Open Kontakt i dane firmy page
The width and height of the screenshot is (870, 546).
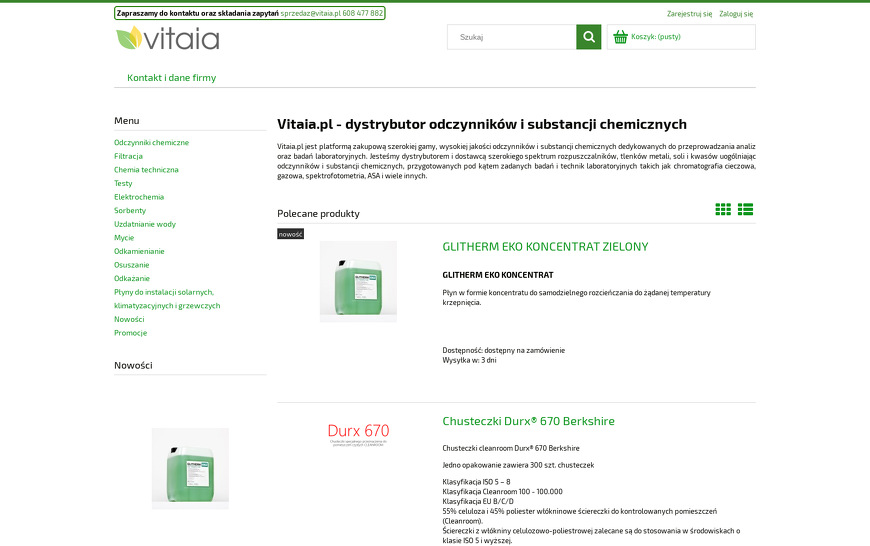point(171,78)
